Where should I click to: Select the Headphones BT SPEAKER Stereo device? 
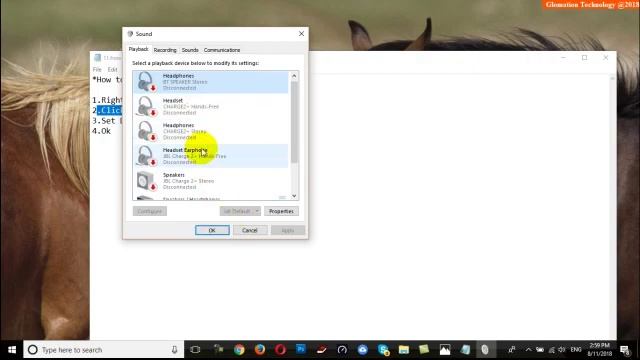coord(211,82)
